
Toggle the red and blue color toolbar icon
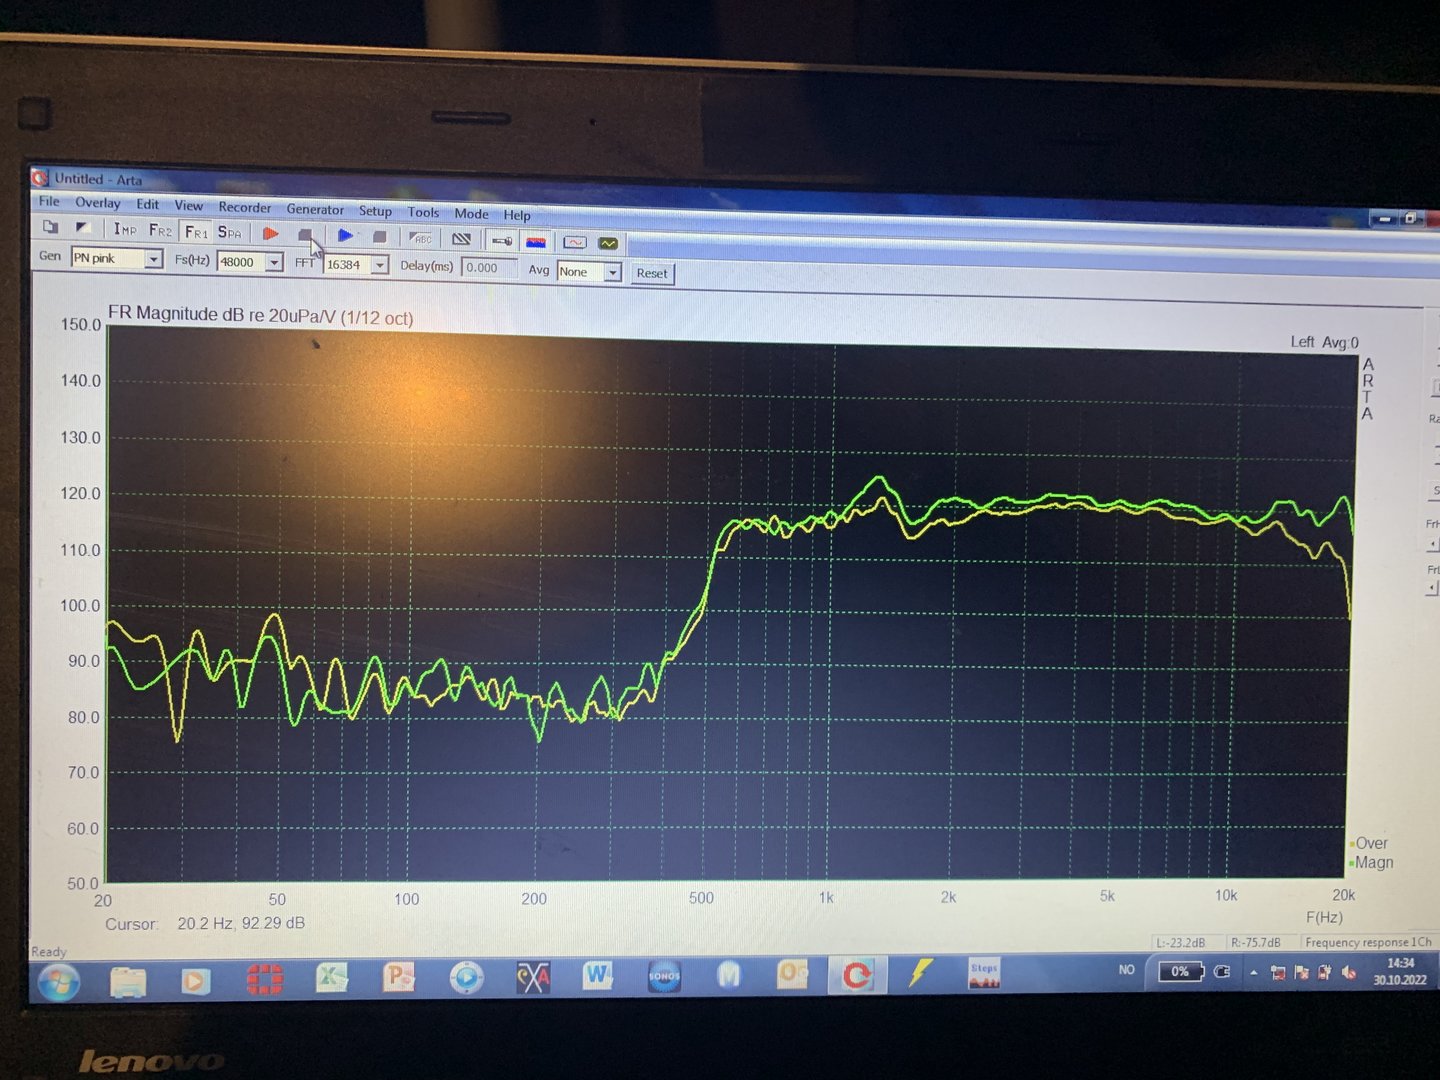click(537, 241)
